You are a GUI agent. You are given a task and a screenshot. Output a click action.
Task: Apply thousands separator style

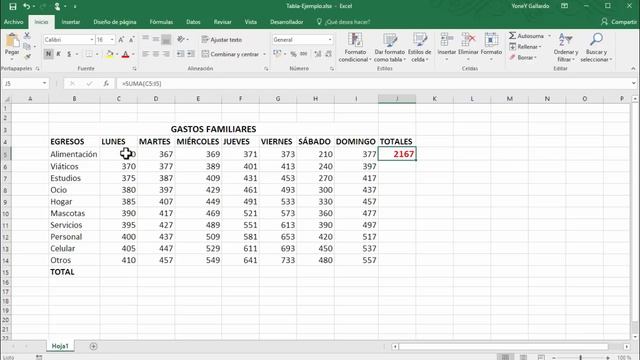[303, 54]
